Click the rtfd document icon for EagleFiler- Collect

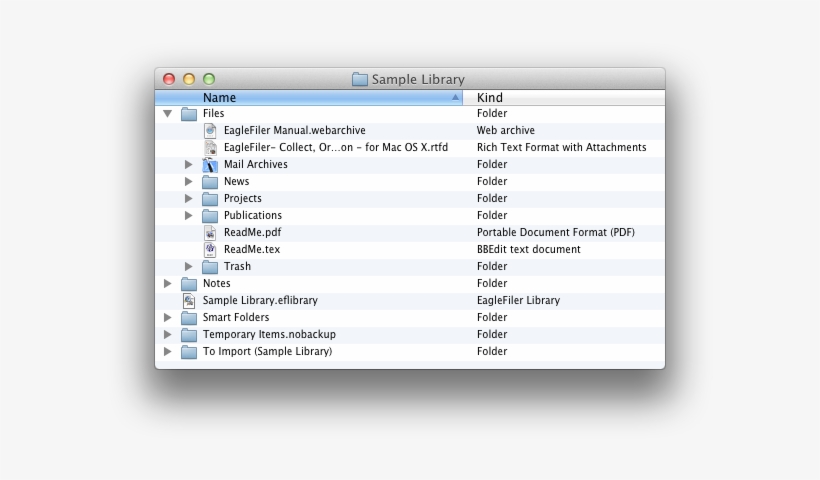pyautogui.click(x=210, y=147)
